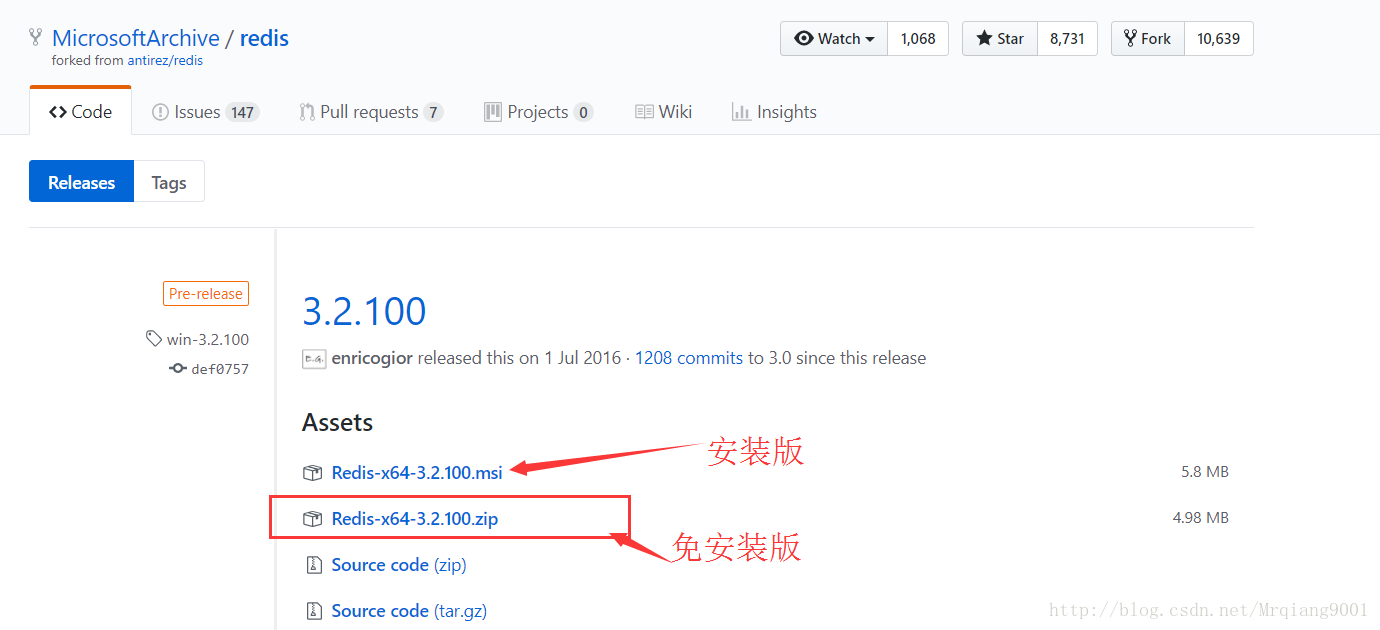Image resolution: width=1380 pixels, height=630 pixels.
Task: Open the redis repository link
Action: [x=264, y=38]
